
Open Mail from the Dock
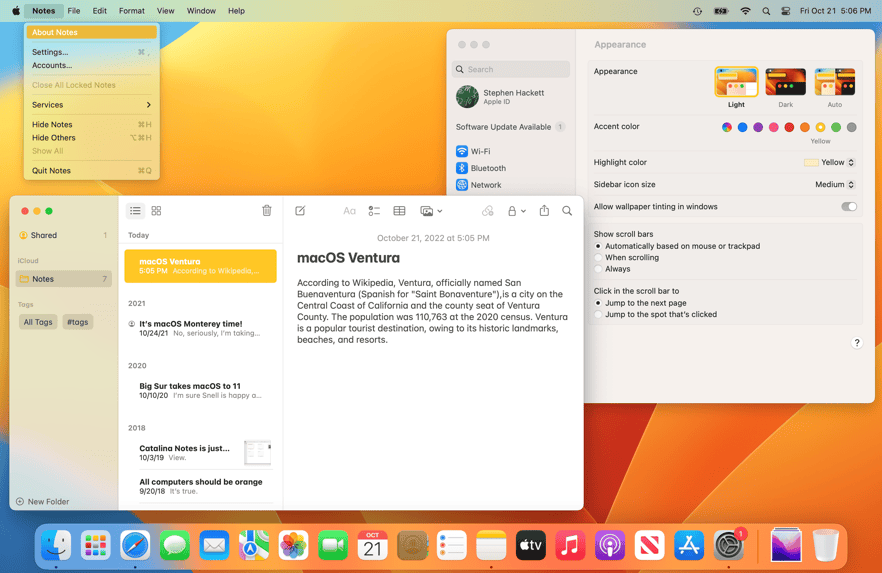[214, 545]
